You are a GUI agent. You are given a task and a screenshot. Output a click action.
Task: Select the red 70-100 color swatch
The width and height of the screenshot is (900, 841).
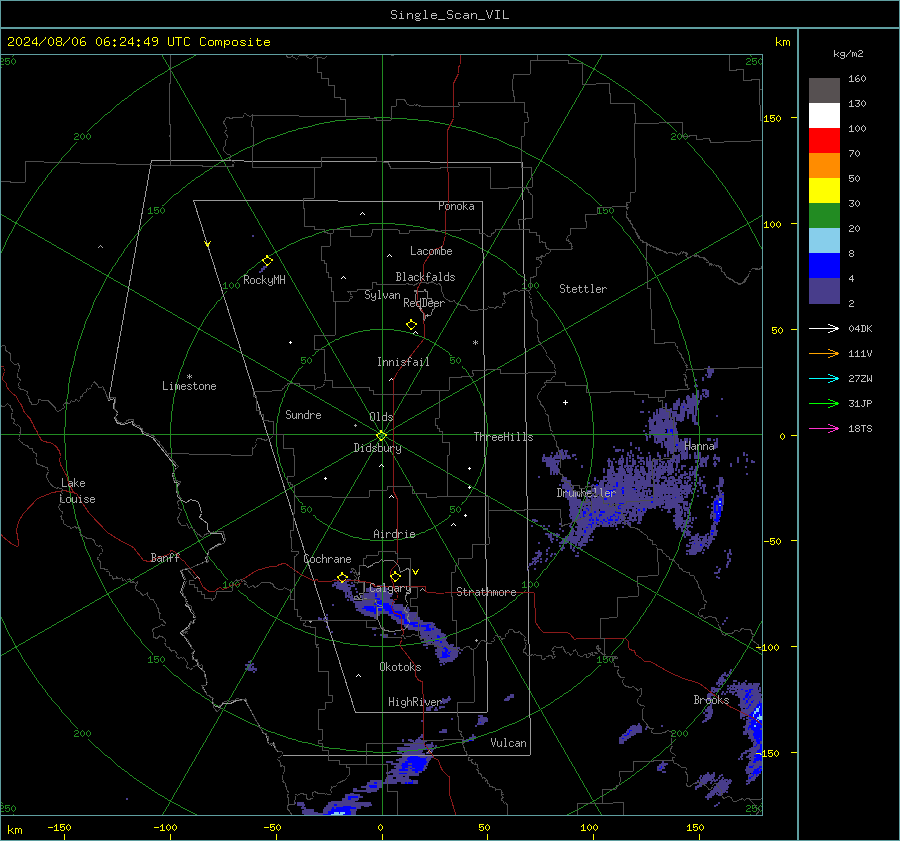click(x=824, y=141)
